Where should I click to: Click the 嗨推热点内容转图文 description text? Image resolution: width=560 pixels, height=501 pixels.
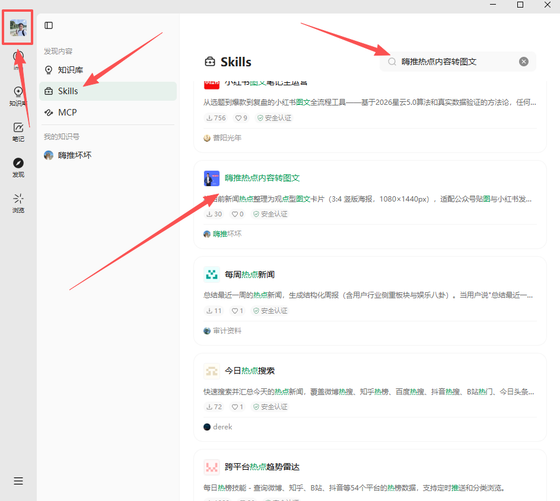[368, 199]
